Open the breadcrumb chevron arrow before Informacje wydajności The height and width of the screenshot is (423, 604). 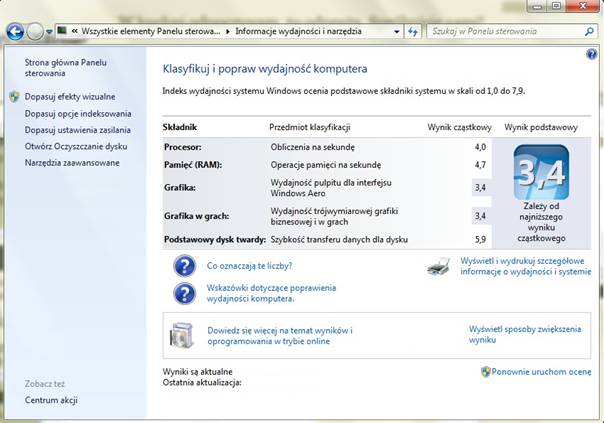pos(228,32)
